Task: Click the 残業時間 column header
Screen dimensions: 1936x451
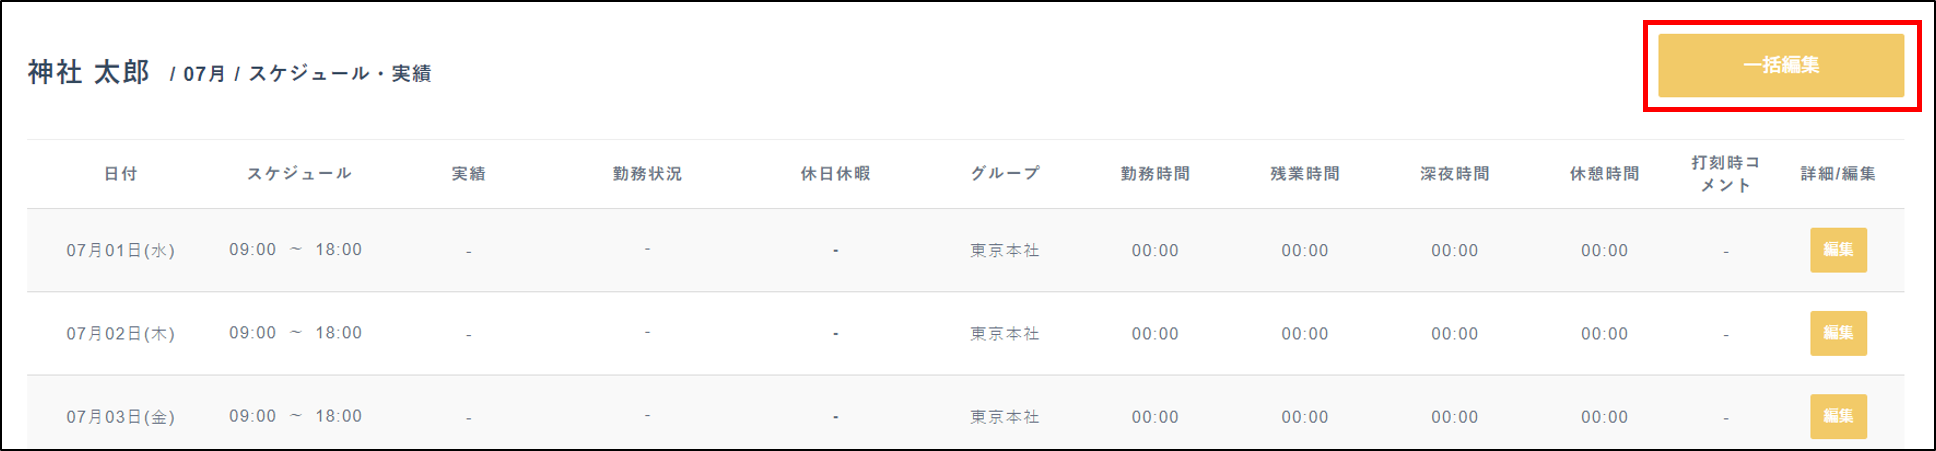Action: 1305,174
